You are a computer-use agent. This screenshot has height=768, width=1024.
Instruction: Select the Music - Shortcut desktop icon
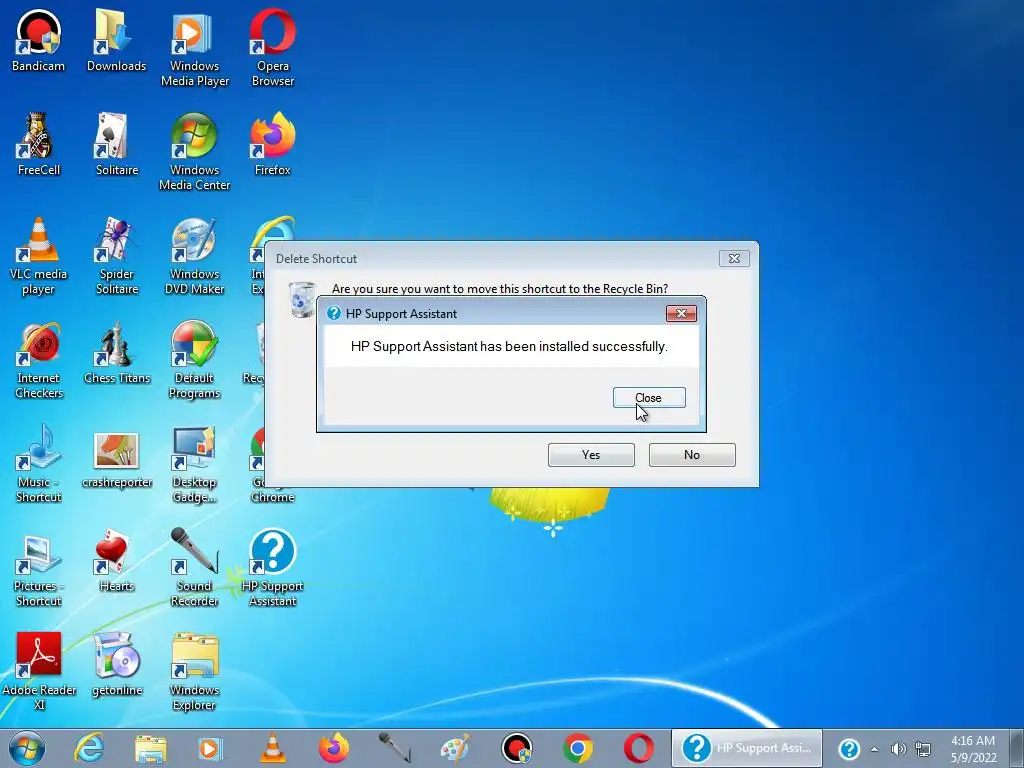click(x=39, y=464)
